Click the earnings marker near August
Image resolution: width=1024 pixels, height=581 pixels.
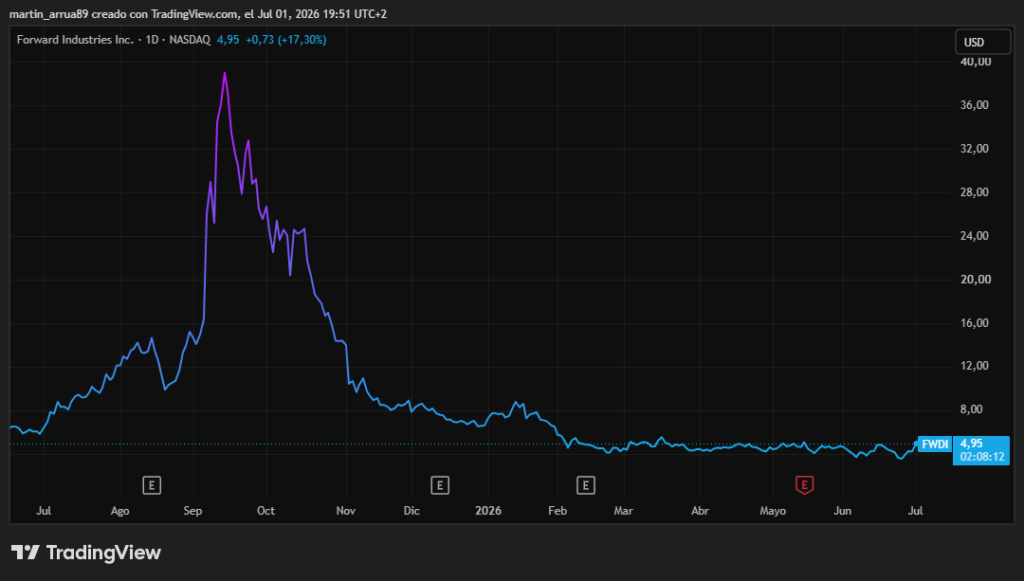[x=152, y=486]
